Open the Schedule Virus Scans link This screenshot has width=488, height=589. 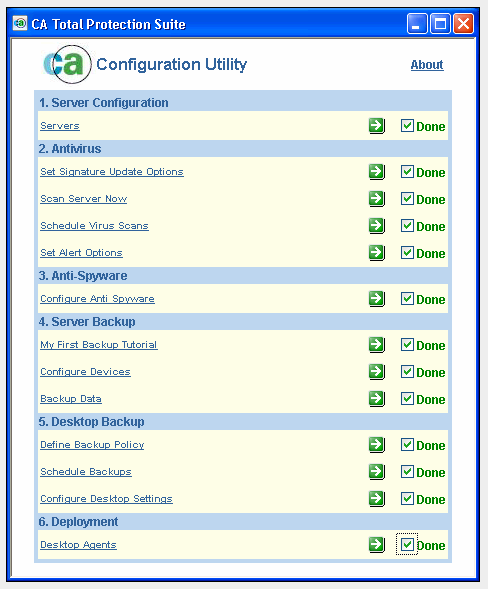94,226
